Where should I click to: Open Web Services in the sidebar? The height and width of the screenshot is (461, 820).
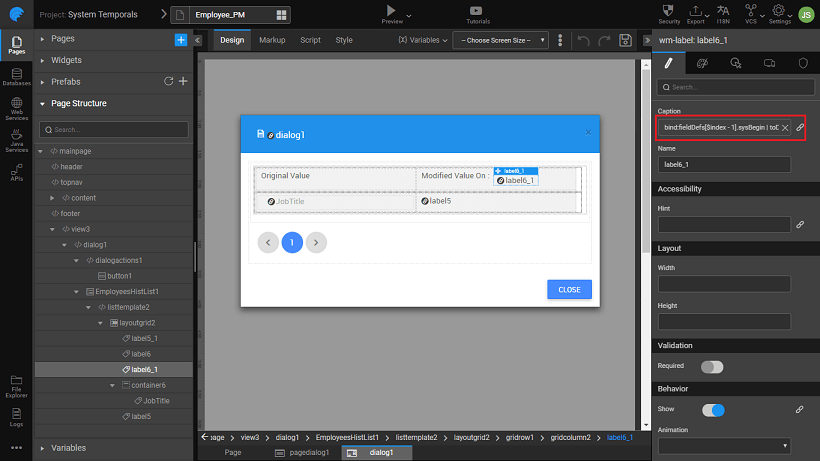coord(16,111)
